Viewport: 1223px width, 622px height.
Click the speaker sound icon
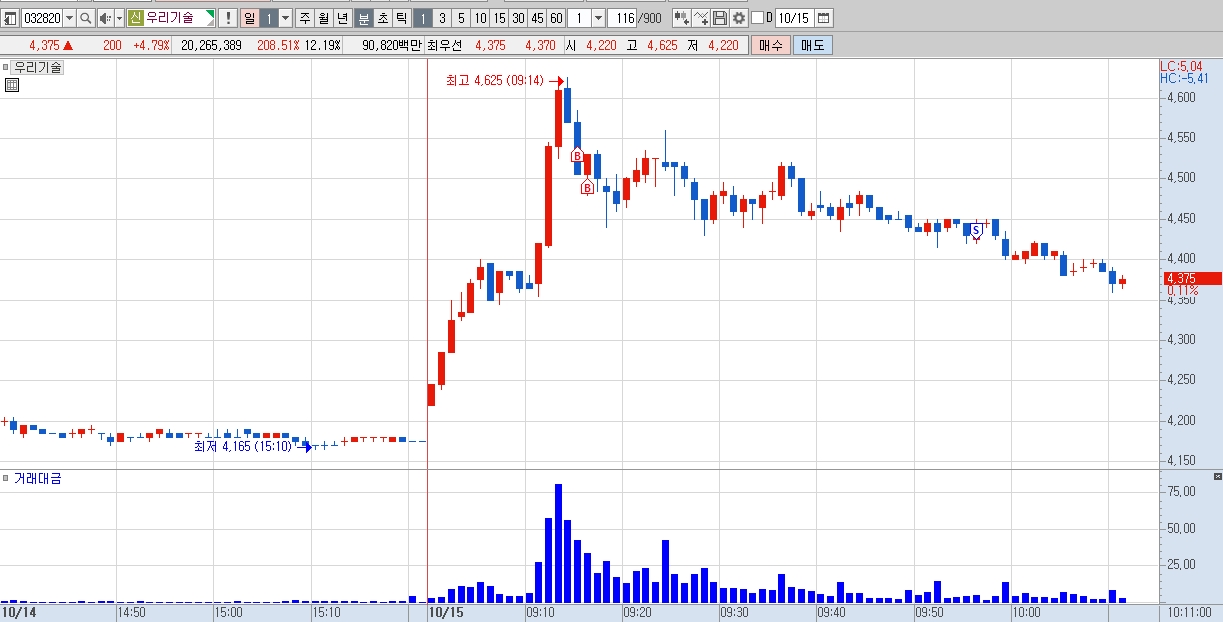point(104,18)
